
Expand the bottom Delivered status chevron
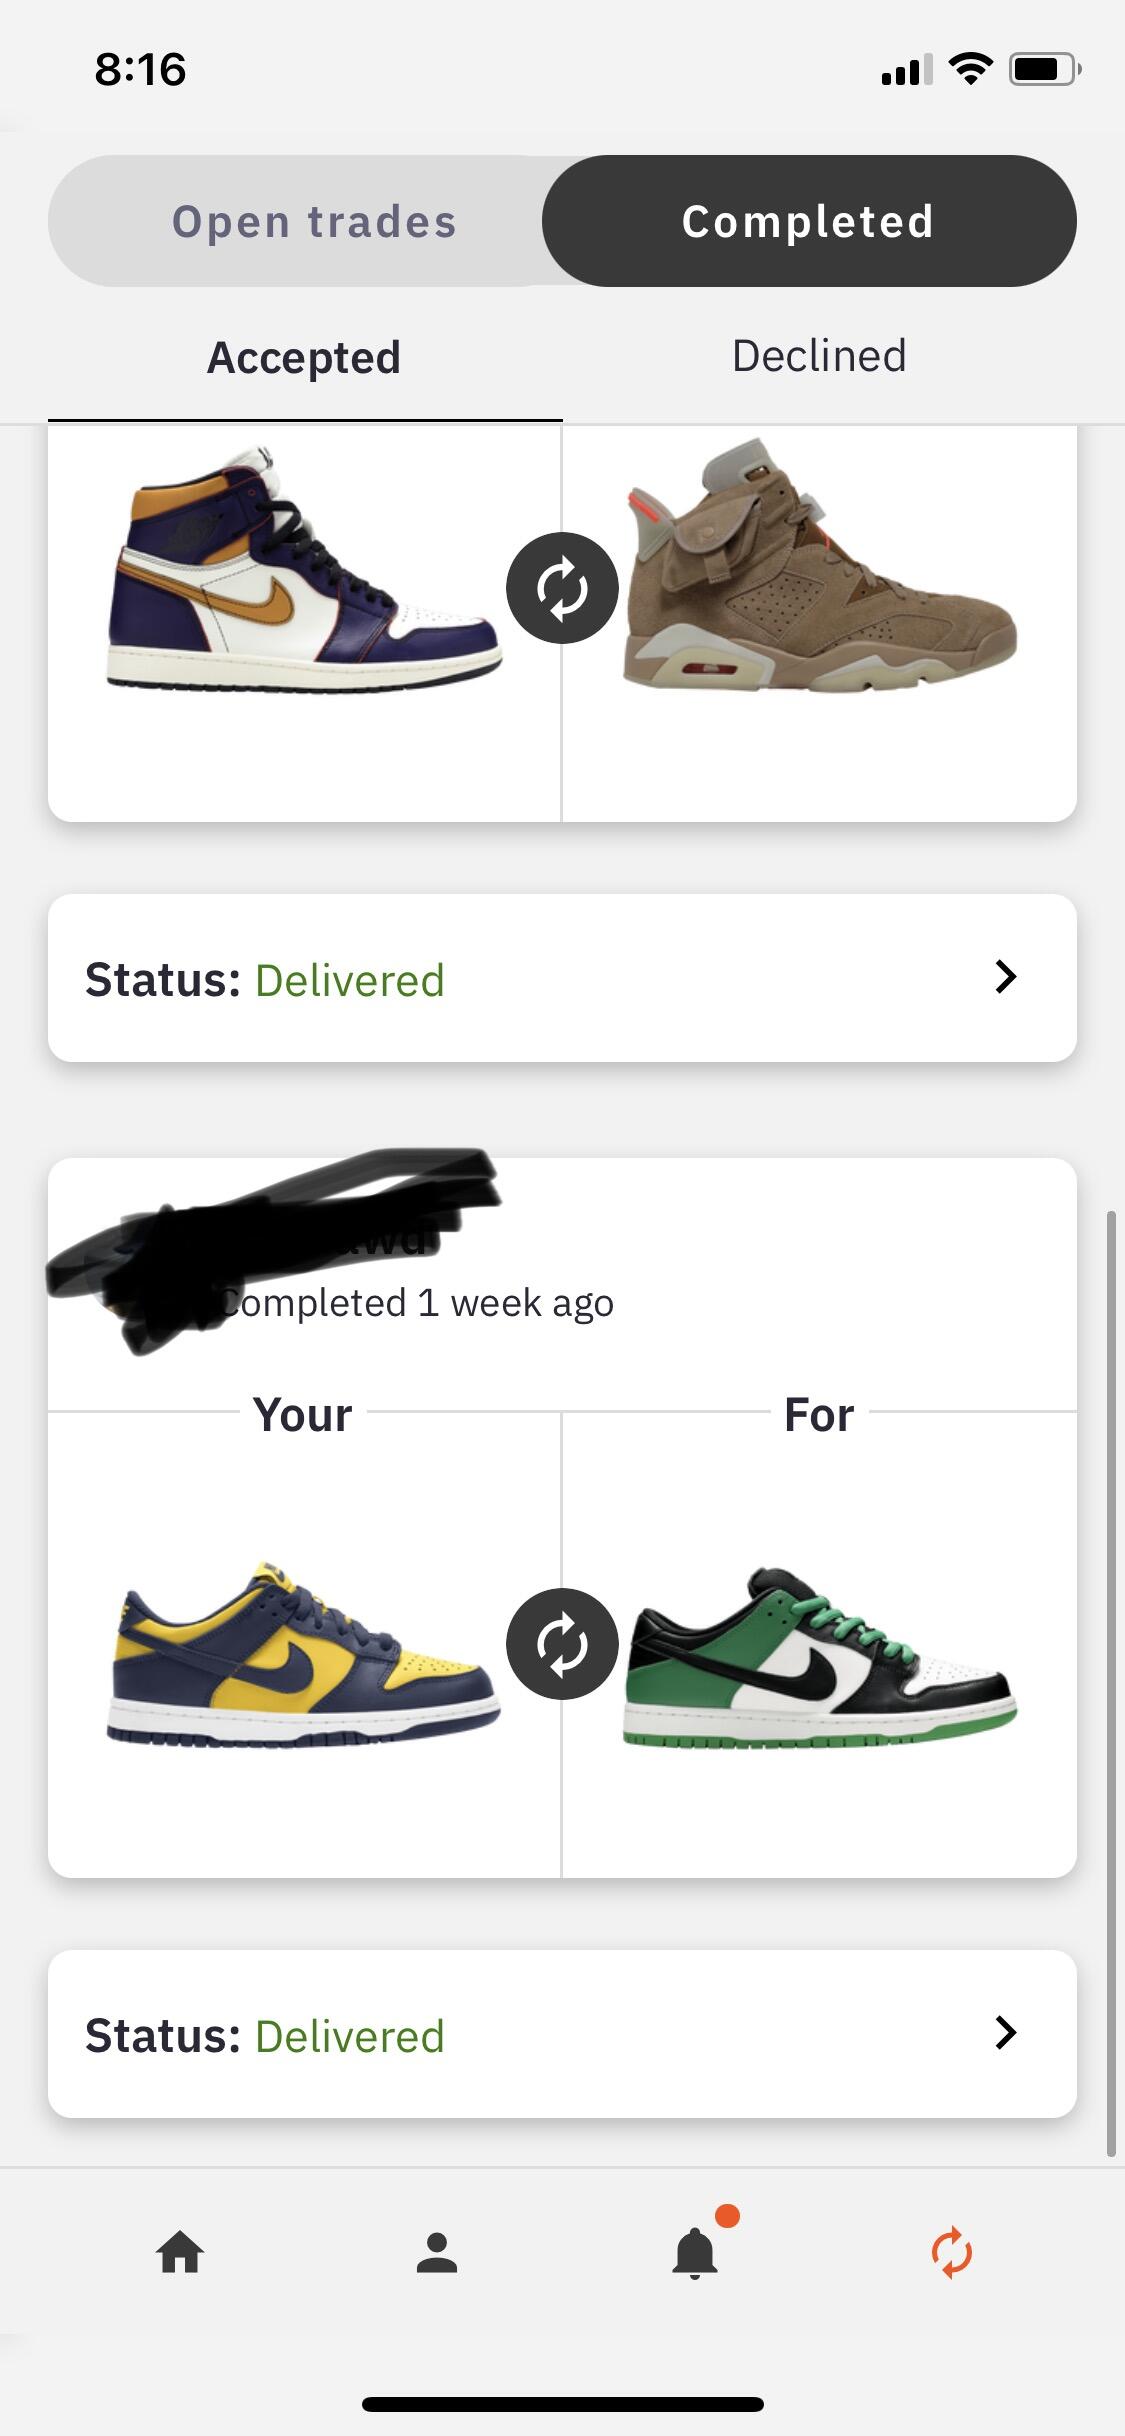pos(1006,2033)
